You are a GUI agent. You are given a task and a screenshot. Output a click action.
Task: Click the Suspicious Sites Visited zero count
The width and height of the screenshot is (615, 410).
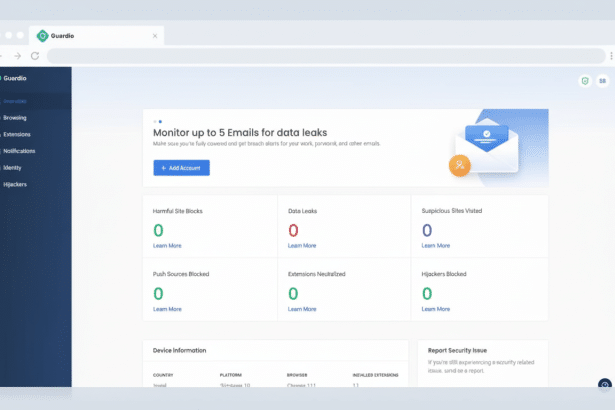[x=427, y=230]
